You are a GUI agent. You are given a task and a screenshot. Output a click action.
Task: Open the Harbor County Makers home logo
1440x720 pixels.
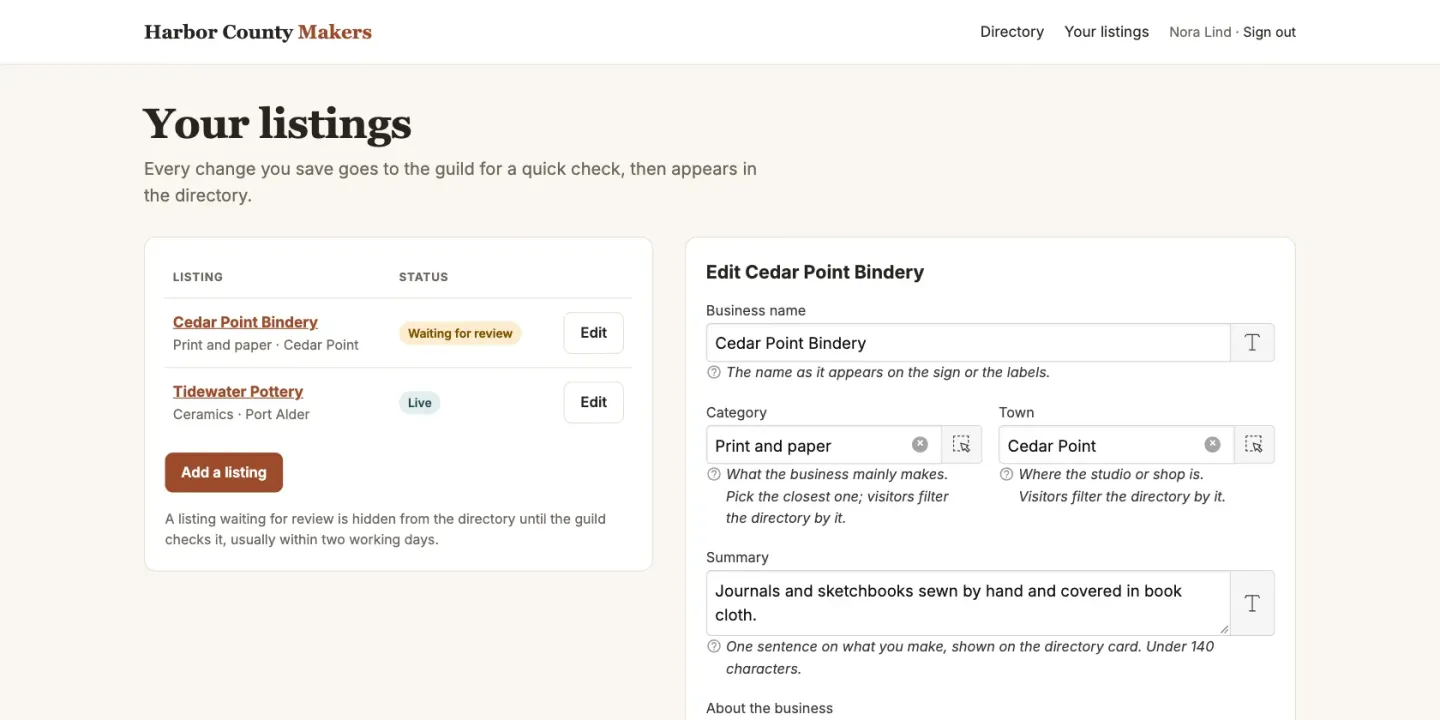(258, 32)
